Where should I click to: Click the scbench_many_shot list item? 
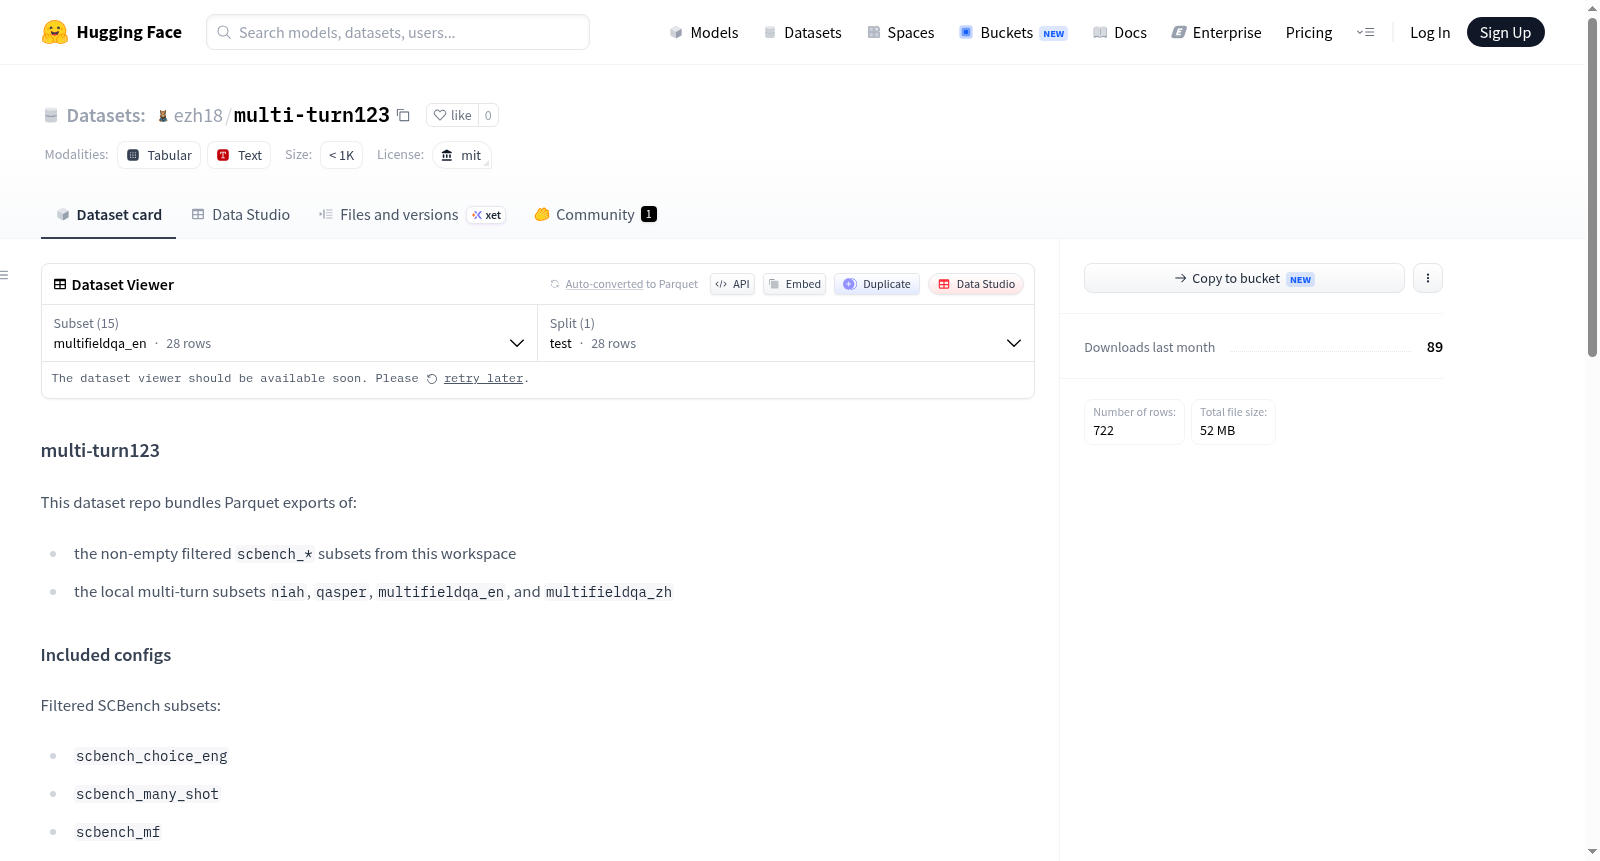coord(147,794)
